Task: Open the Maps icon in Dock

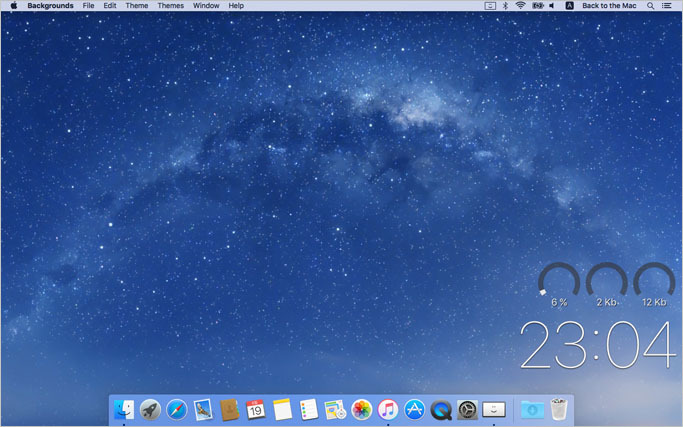Action: click(x=335, y=410)
